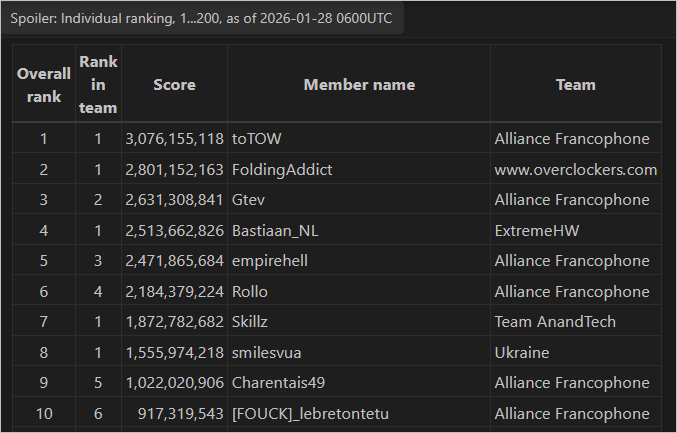Click member name smilesvua
The width and height of the screenshot is (677, 433).
tap(267, 353)
